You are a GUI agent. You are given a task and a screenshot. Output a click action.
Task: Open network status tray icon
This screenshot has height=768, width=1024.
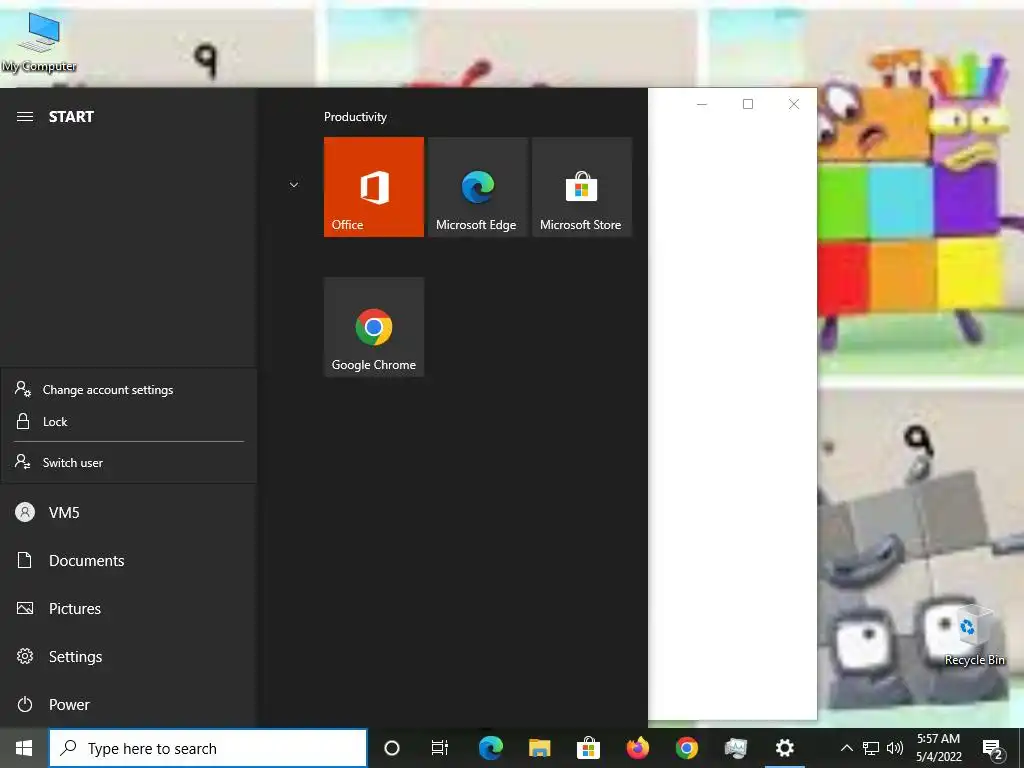(871, 748)
